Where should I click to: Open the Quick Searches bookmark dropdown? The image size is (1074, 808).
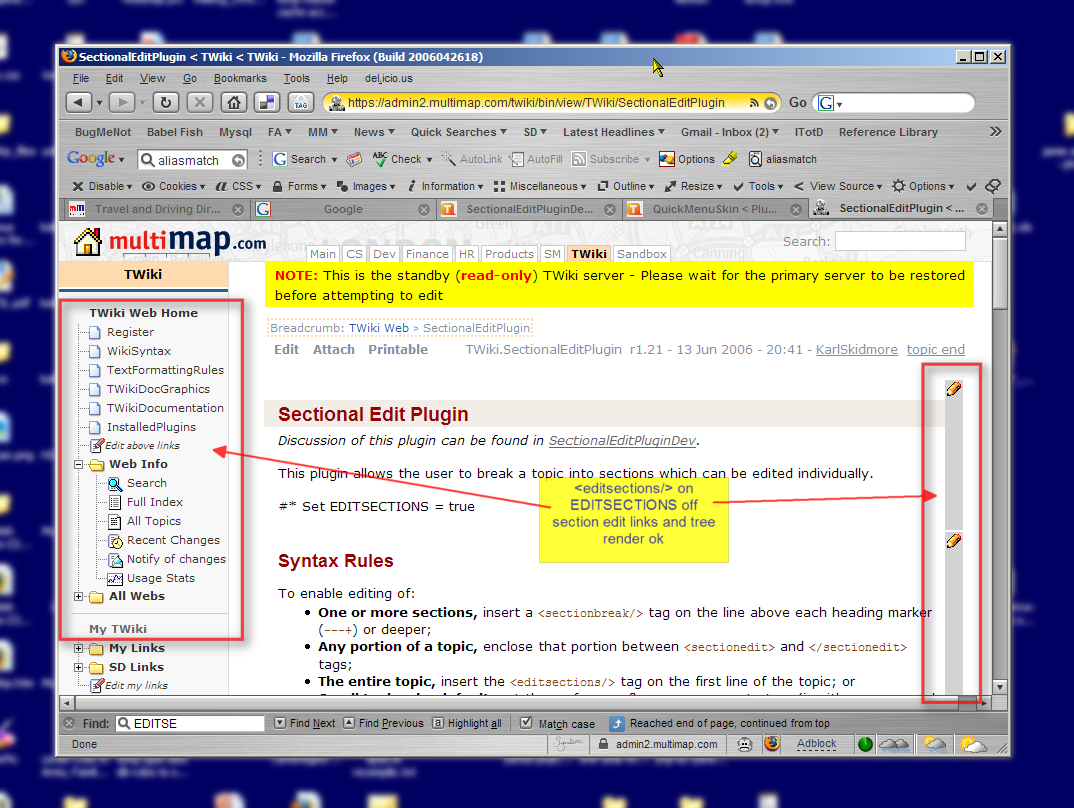pos(458,132)
